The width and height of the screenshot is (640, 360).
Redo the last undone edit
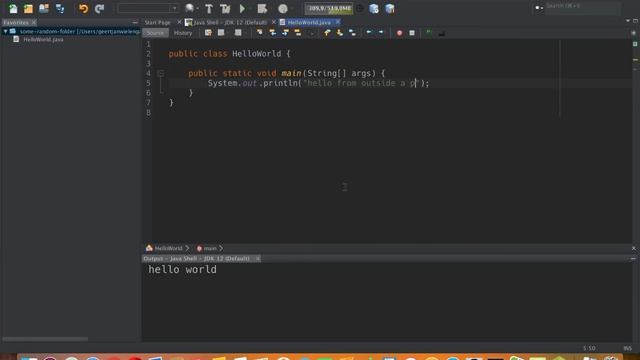99,8
